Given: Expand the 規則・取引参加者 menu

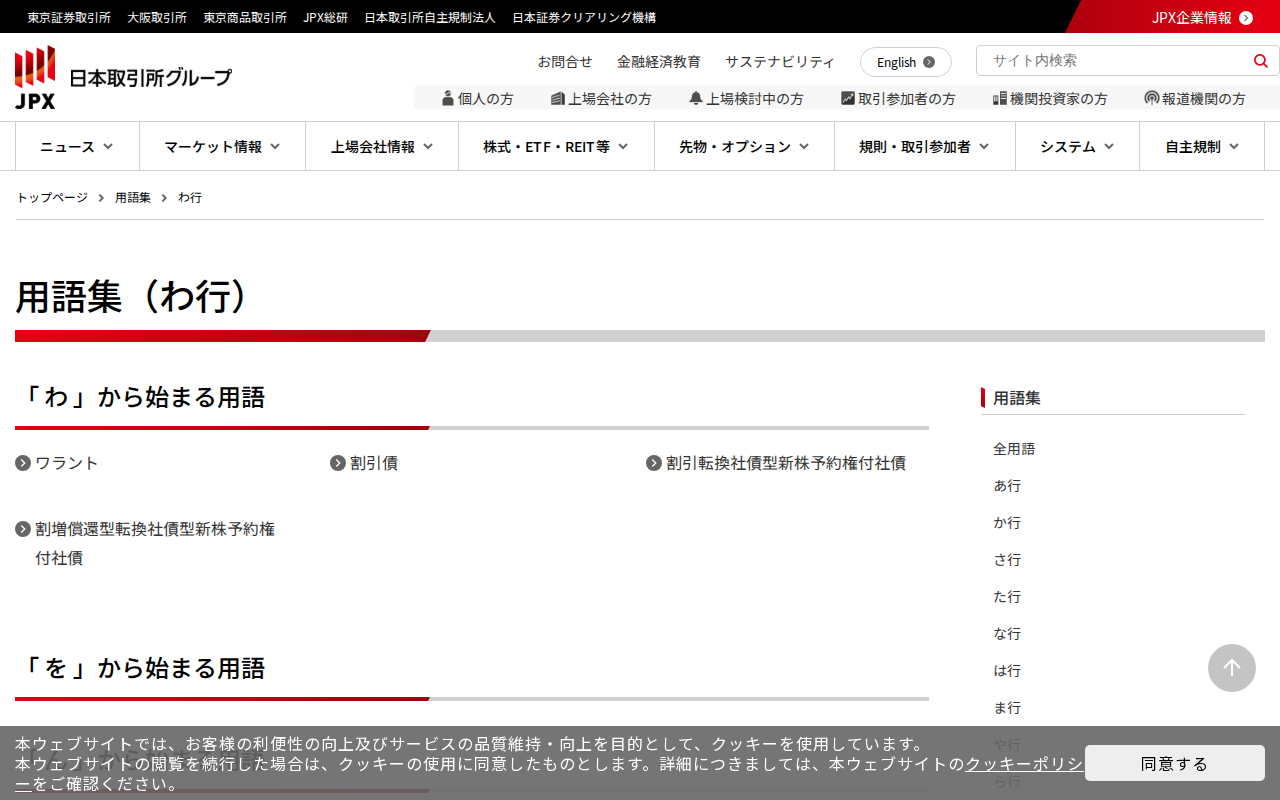Looking at the screenshot, I should coord(925,147).
